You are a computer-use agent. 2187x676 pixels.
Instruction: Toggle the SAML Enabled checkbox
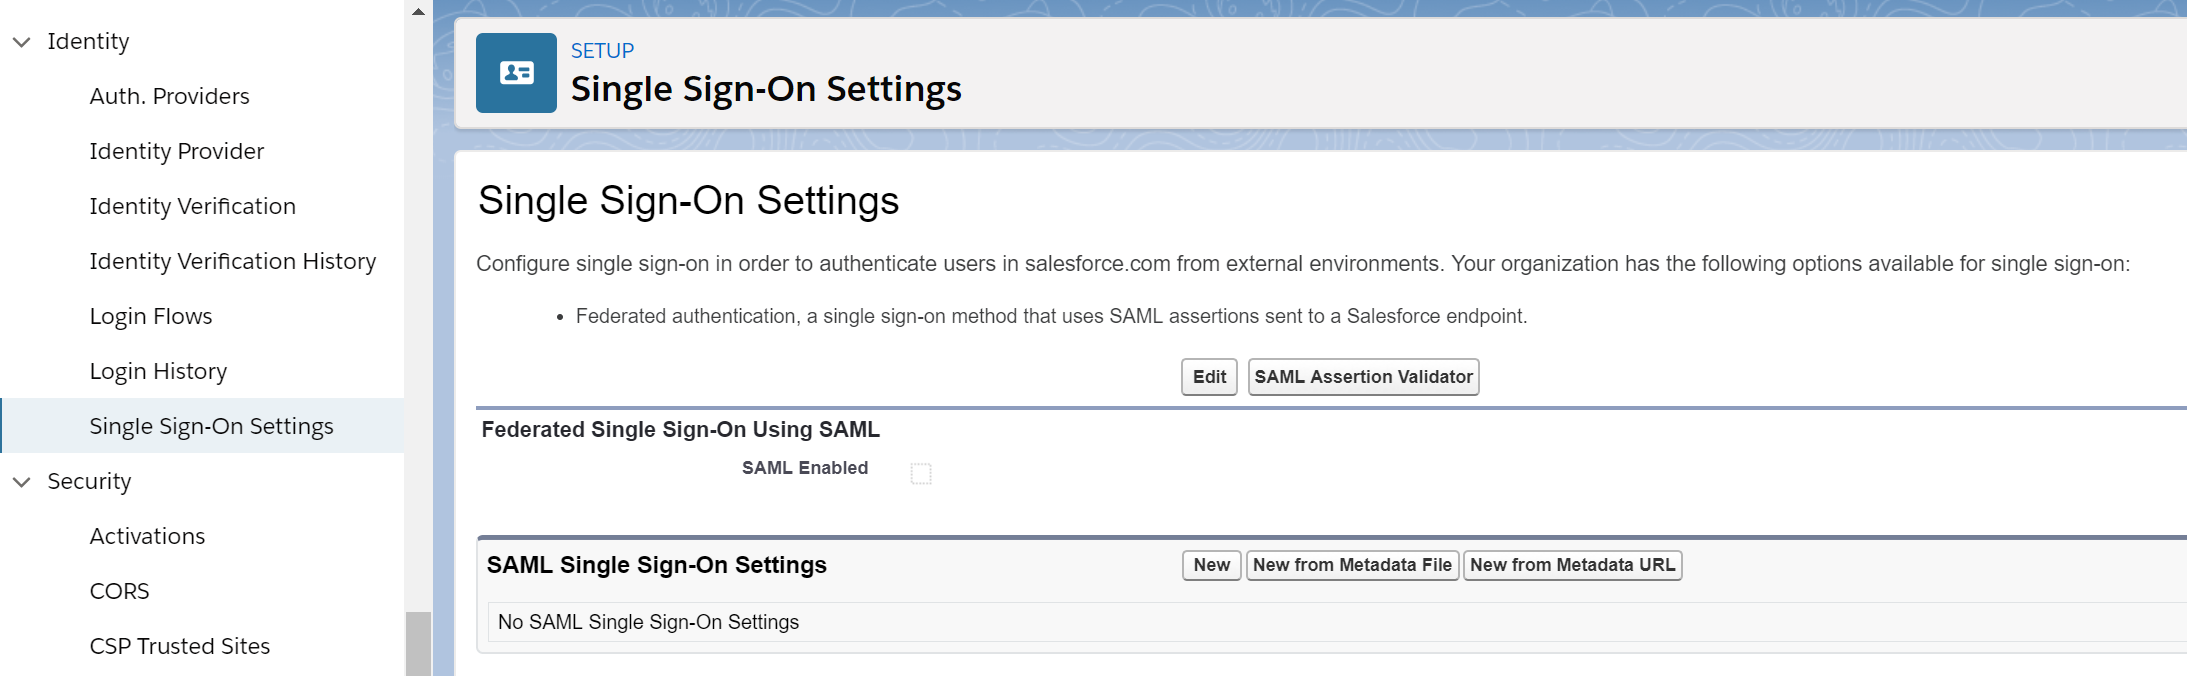921,473
